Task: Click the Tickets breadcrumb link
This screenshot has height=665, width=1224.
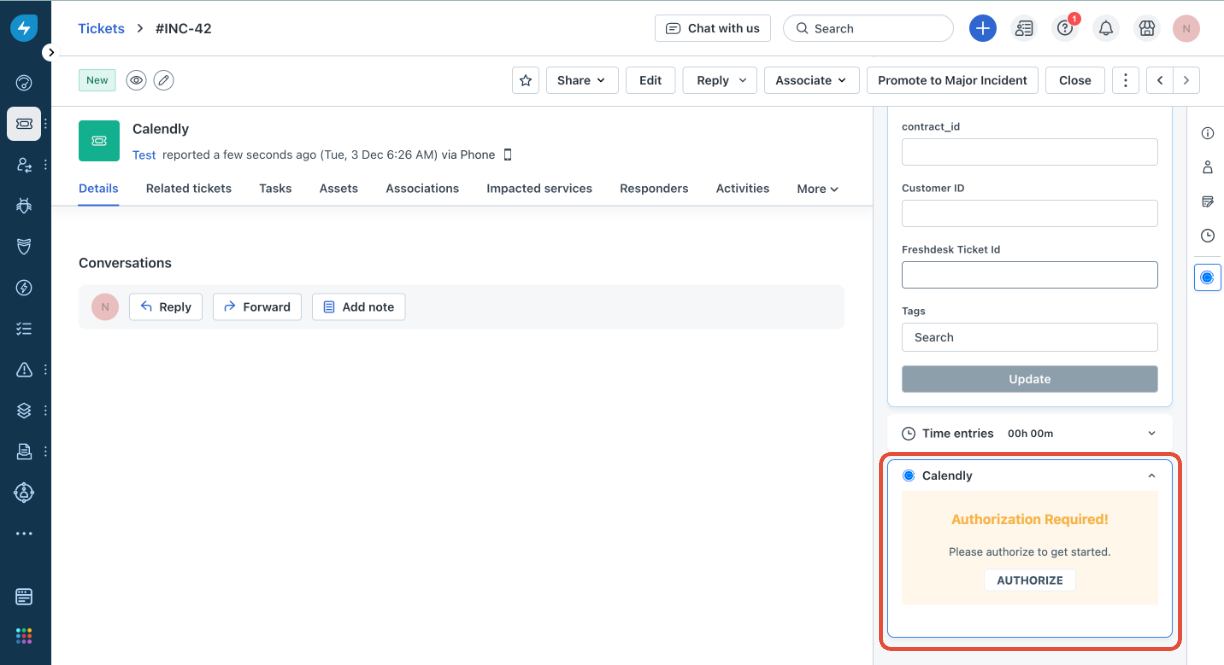Action: pyautogui.click(x=101, y=28)
